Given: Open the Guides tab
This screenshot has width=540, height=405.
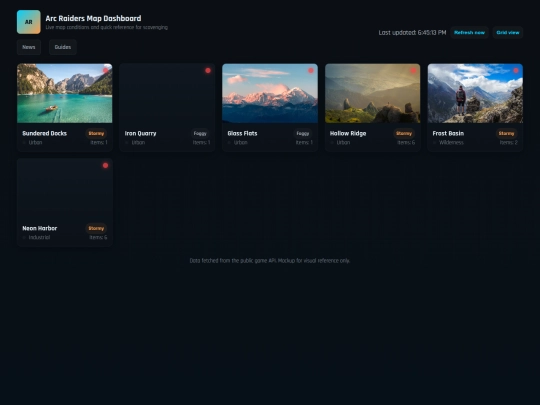Looking at the screenshot, I should point(63,47).
